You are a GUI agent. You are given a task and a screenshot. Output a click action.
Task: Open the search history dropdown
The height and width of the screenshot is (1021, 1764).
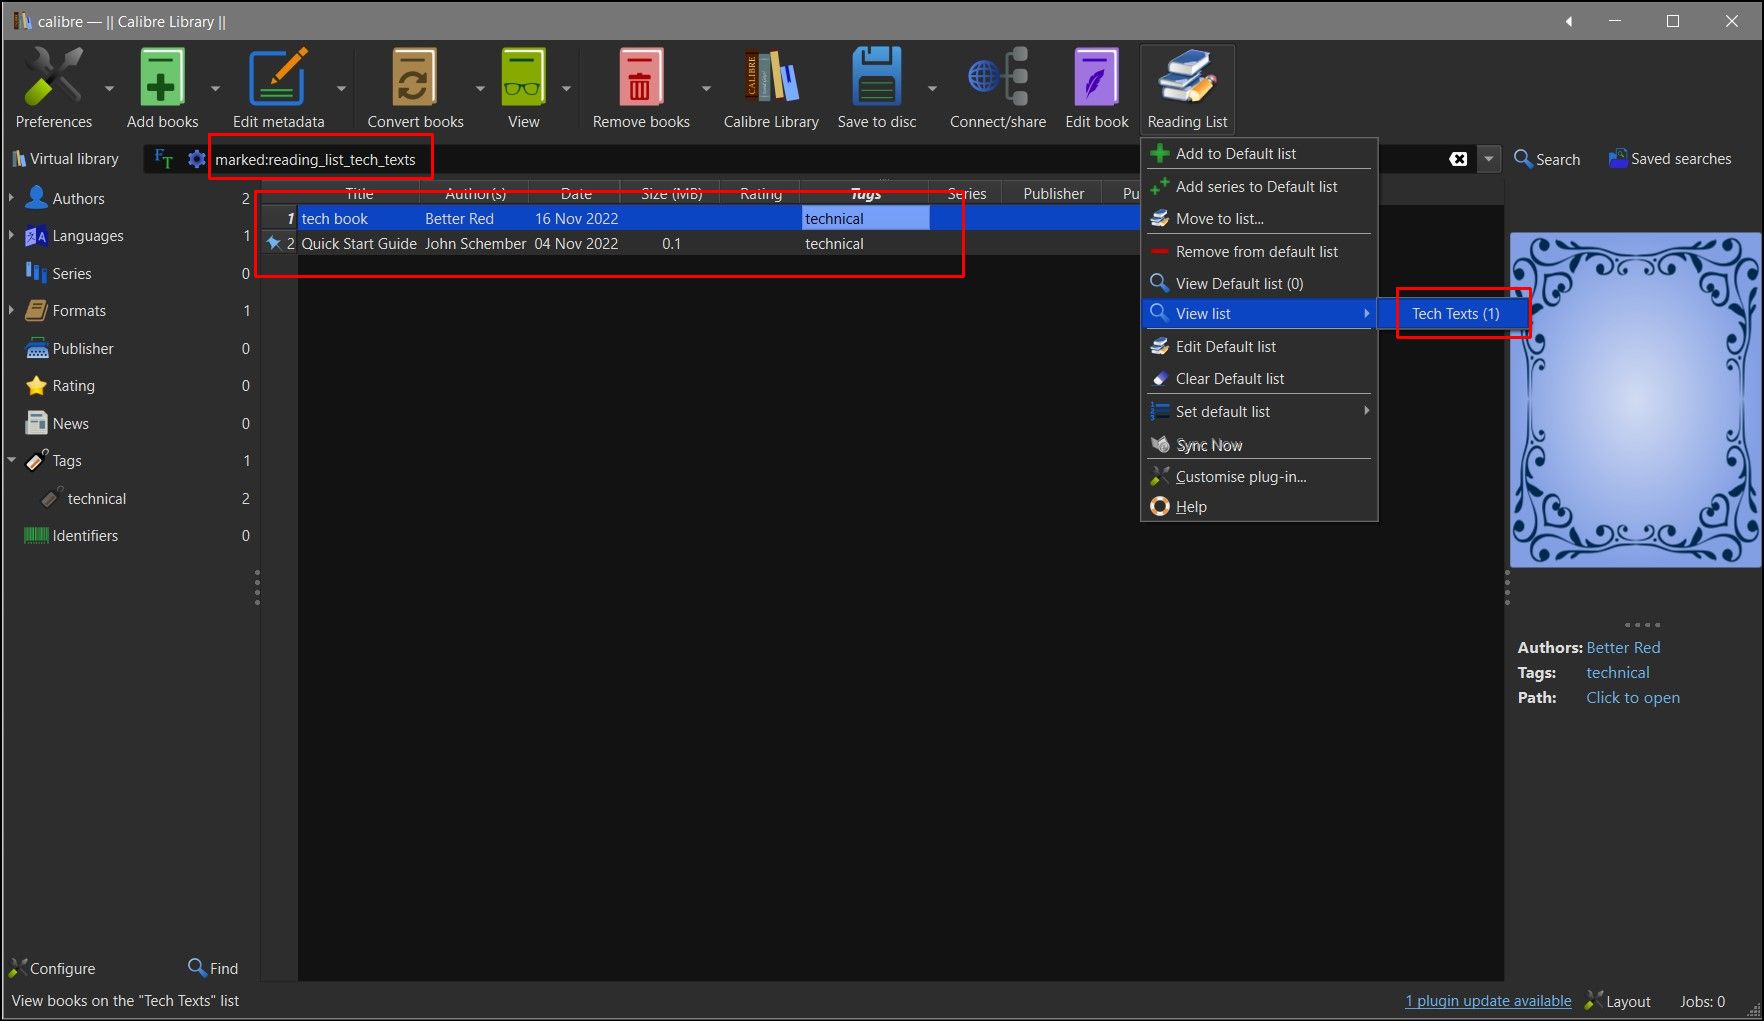coord(1489,159)
